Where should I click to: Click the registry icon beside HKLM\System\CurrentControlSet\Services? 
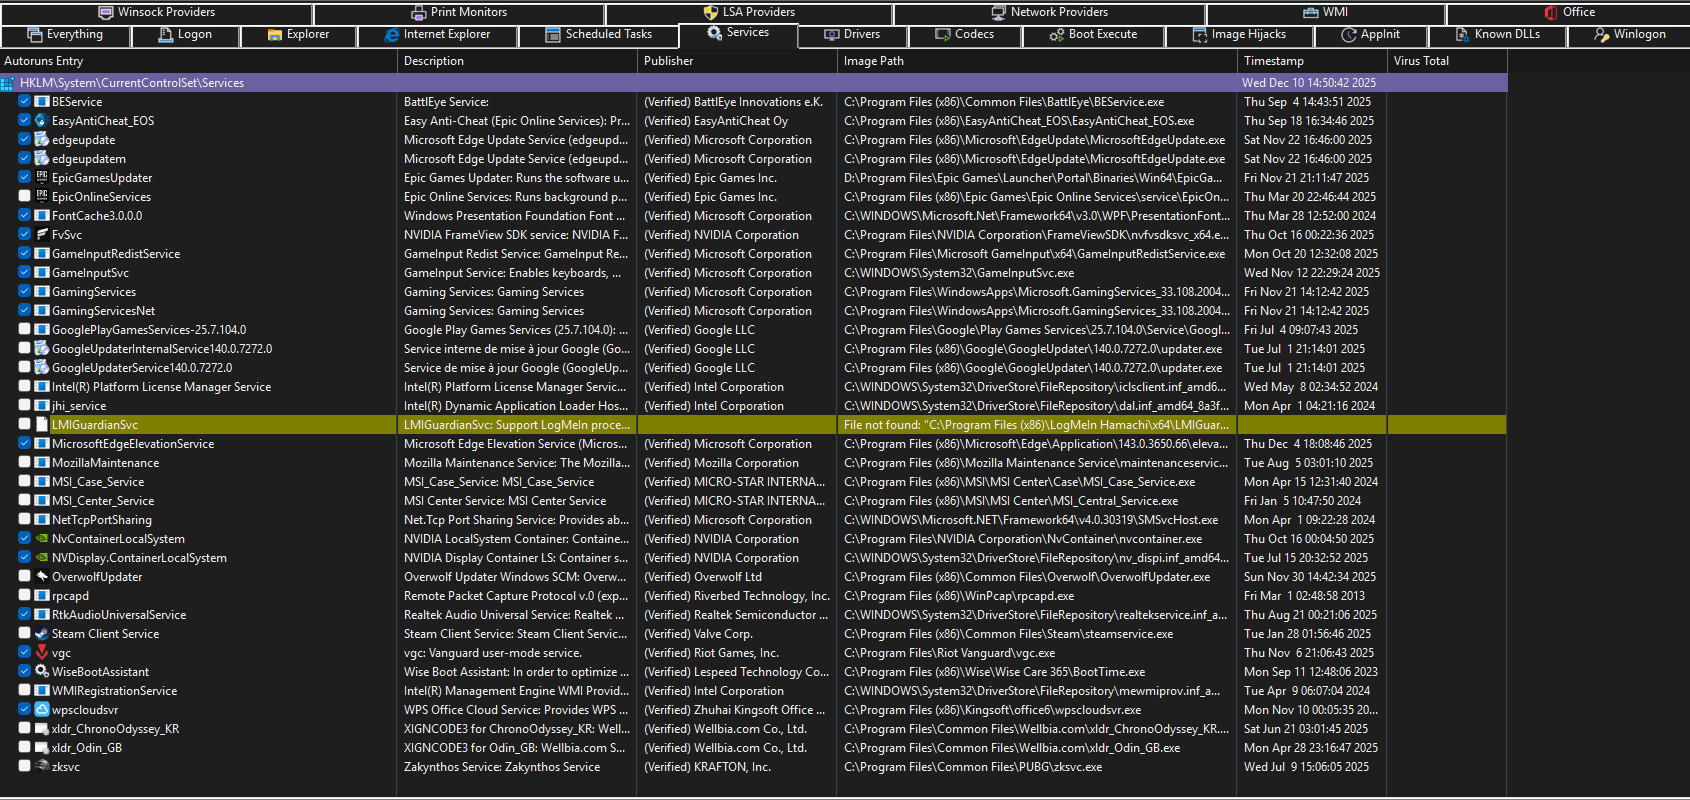[x=8, y=83]
